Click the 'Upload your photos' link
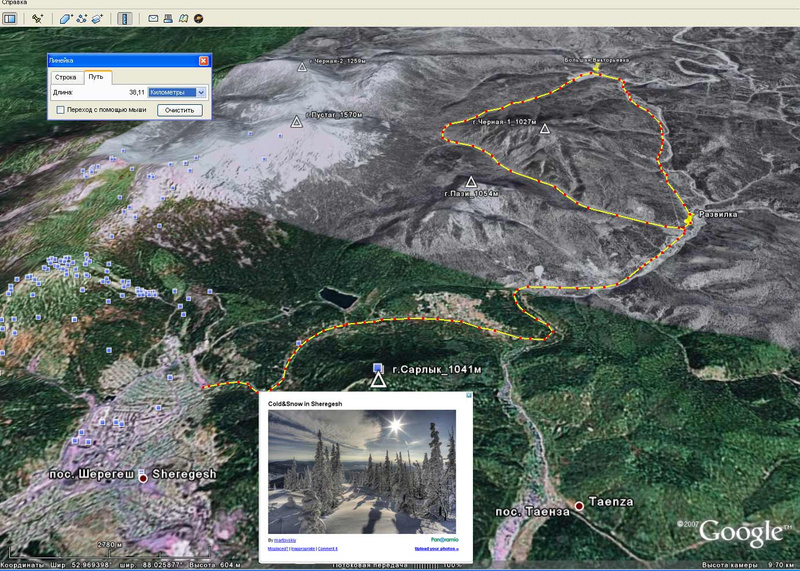This screenshot has height=571, width=800. pyautogui.click(x=435, y=549)
